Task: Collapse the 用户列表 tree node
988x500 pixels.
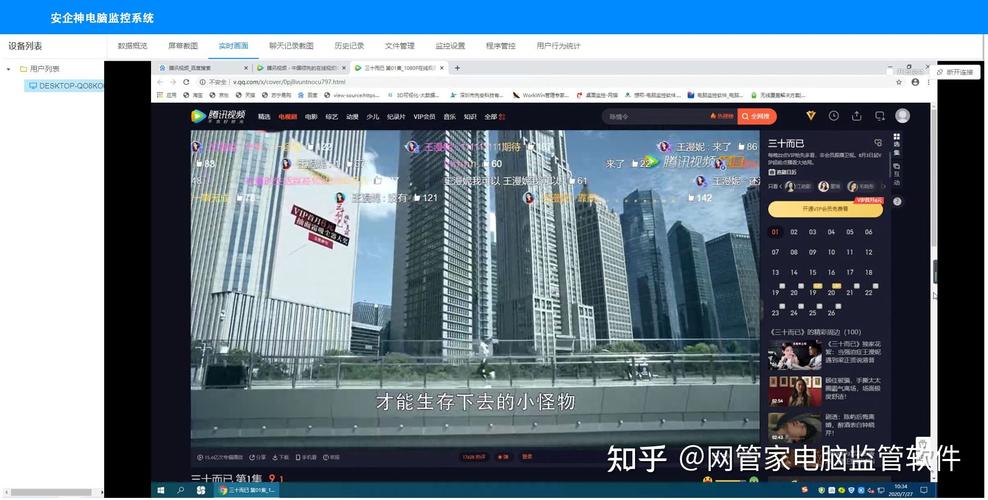Action: [9, 69]
